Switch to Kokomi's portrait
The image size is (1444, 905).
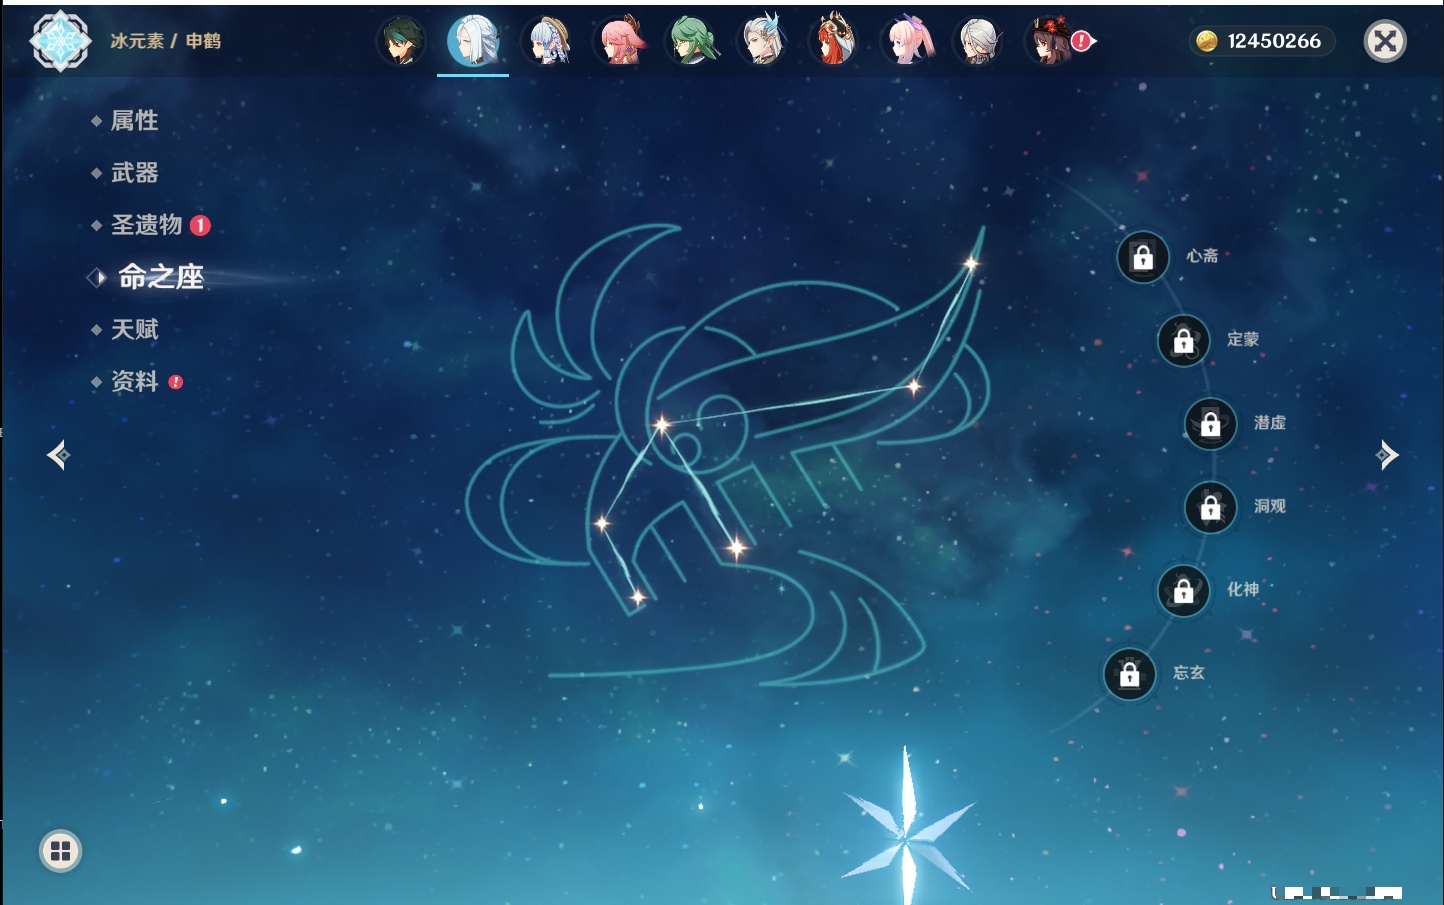pyautogui.click(x=907, y=41)
